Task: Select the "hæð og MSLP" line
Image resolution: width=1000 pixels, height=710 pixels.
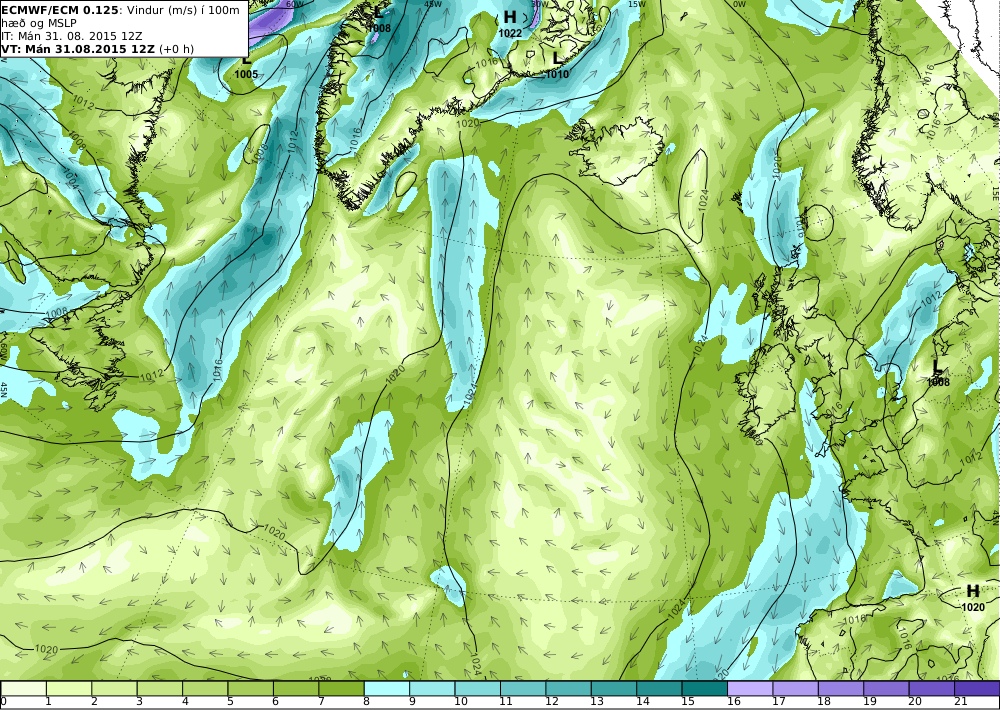Action: (x=38, y=23)
